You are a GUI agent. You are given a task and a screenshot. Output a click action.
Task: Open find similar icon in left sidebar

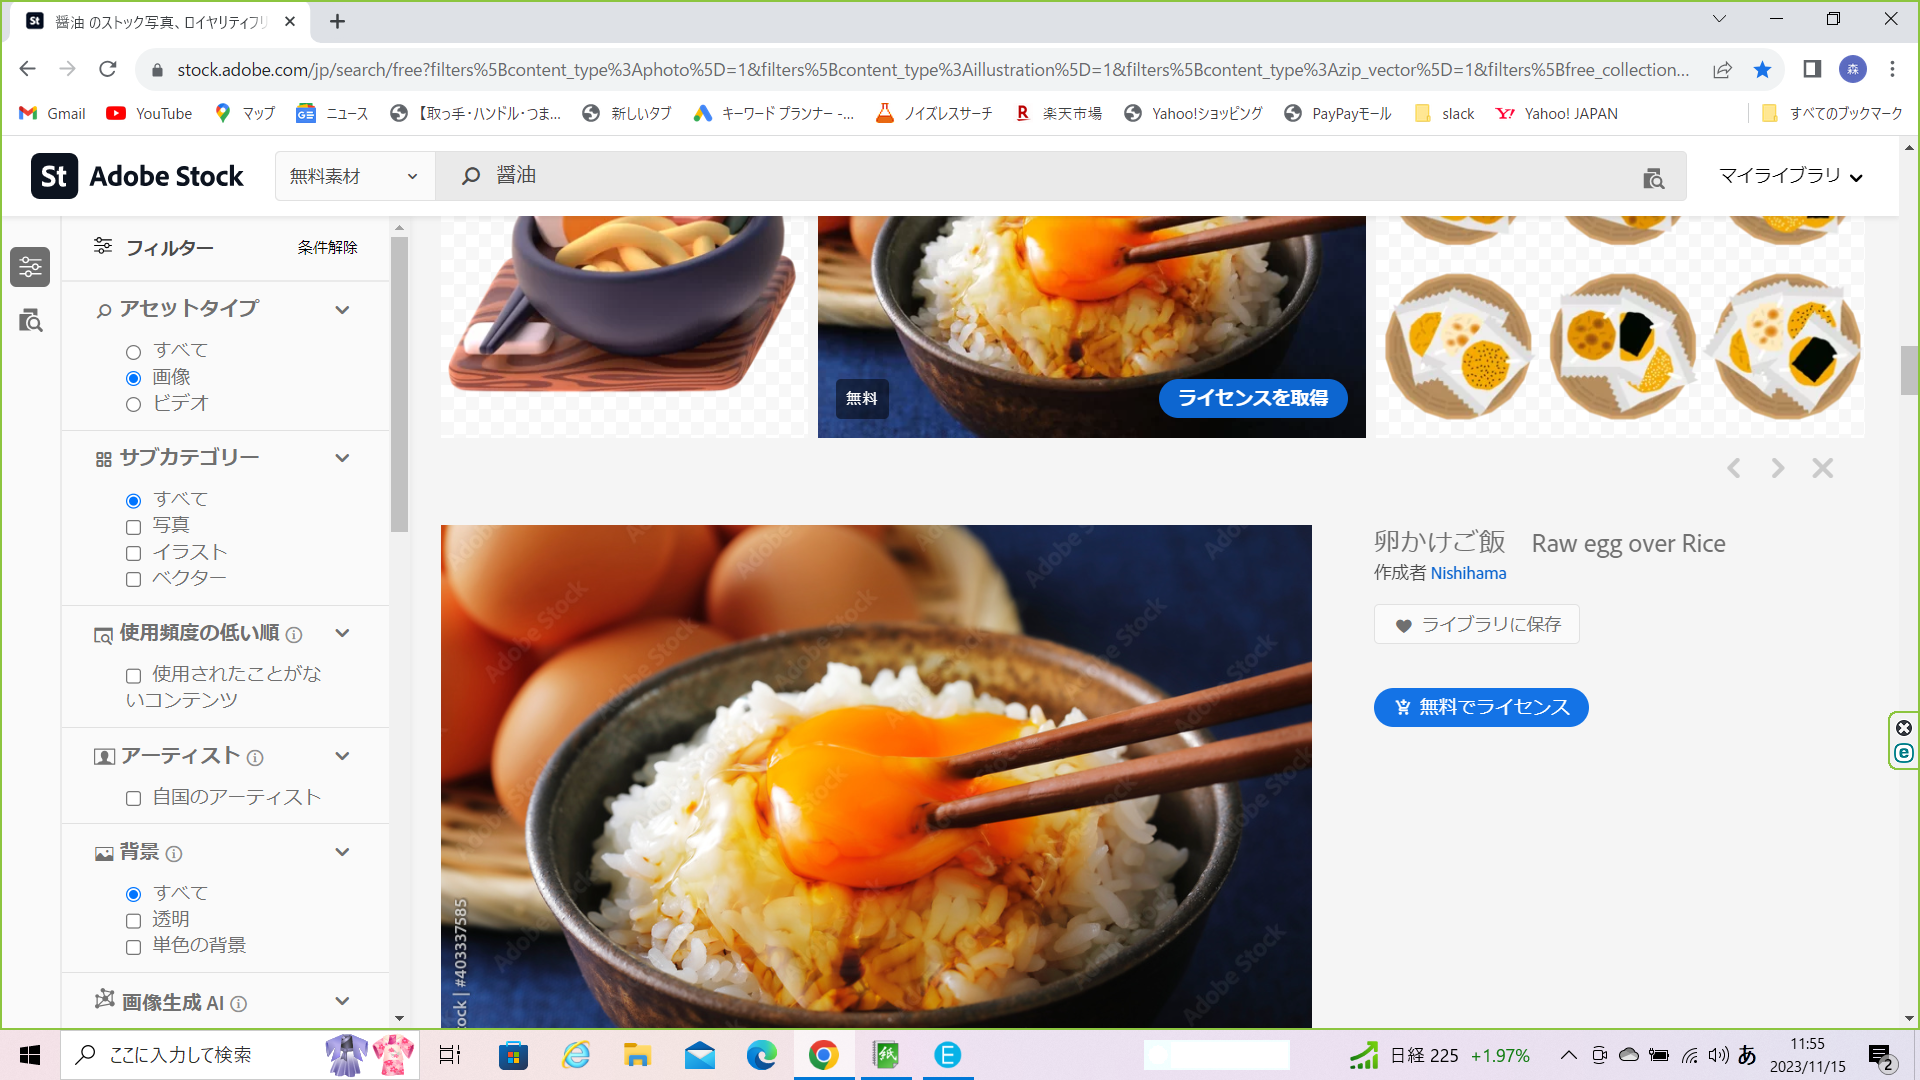click(x=31, y=321)
